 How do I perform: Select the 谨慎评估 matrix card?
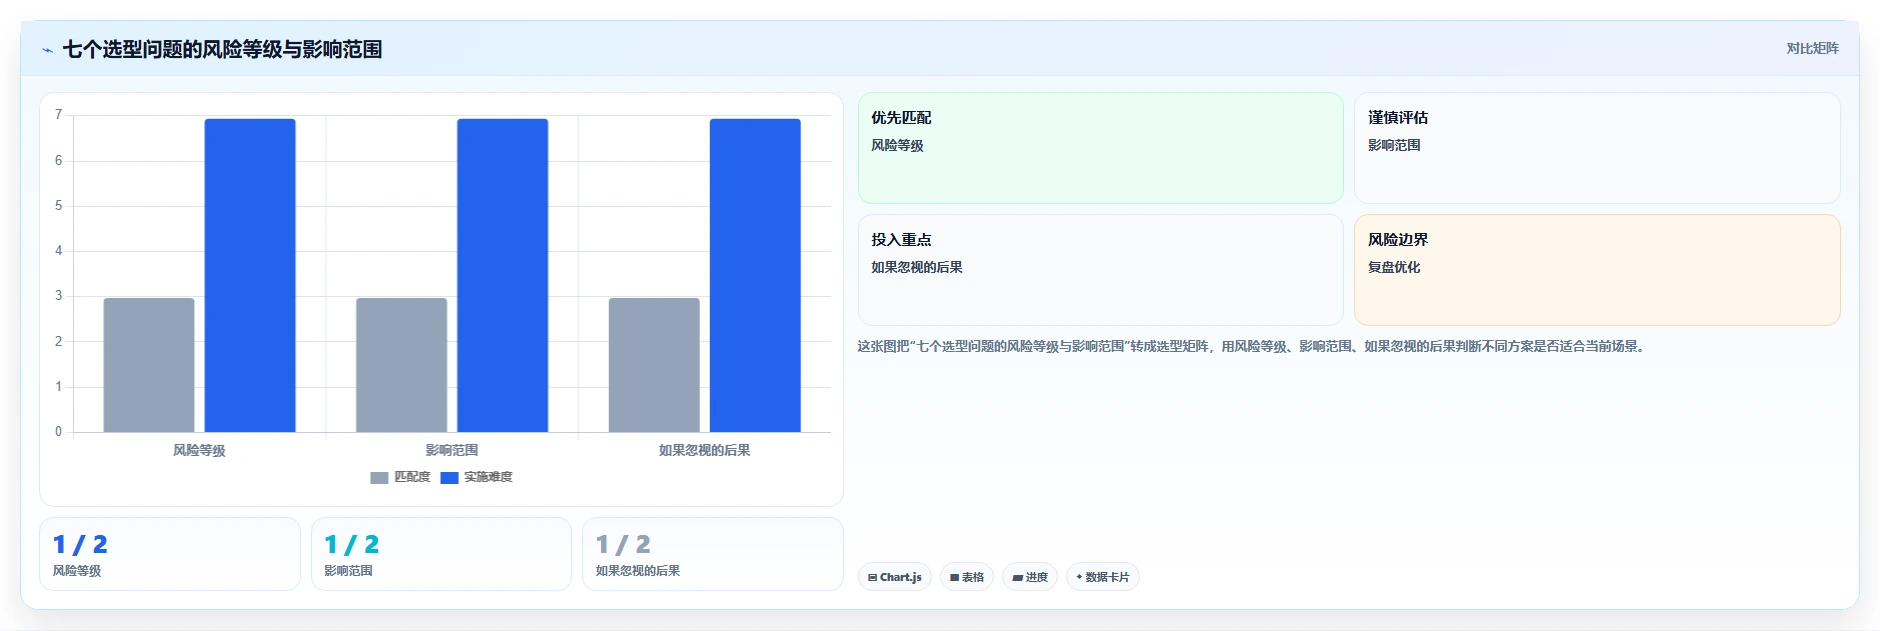point(1597,148)
